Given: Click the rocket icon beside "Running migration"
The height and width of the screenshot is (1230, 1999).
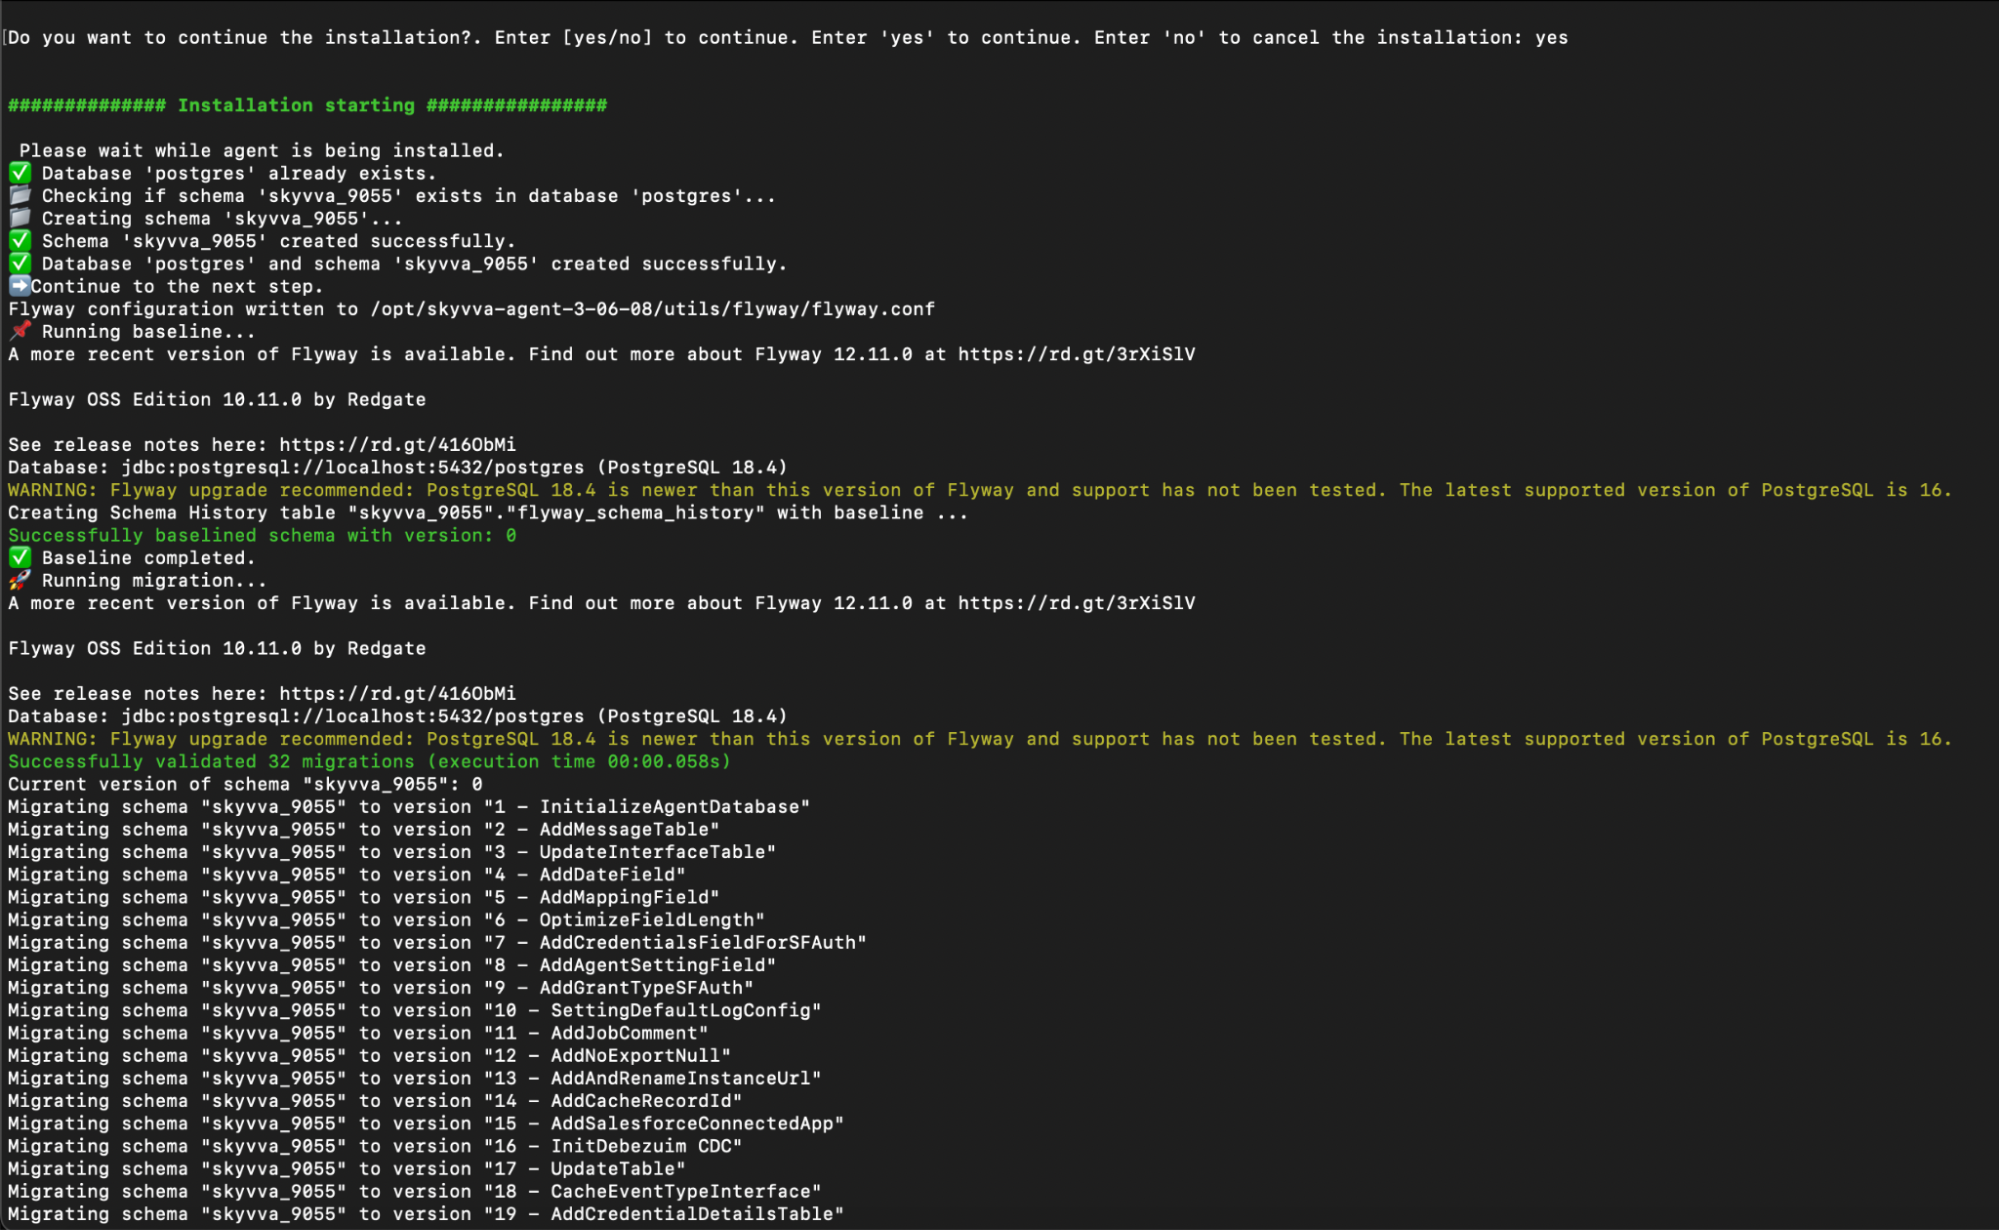Looking at the screenshot, I should click(20, 580).
